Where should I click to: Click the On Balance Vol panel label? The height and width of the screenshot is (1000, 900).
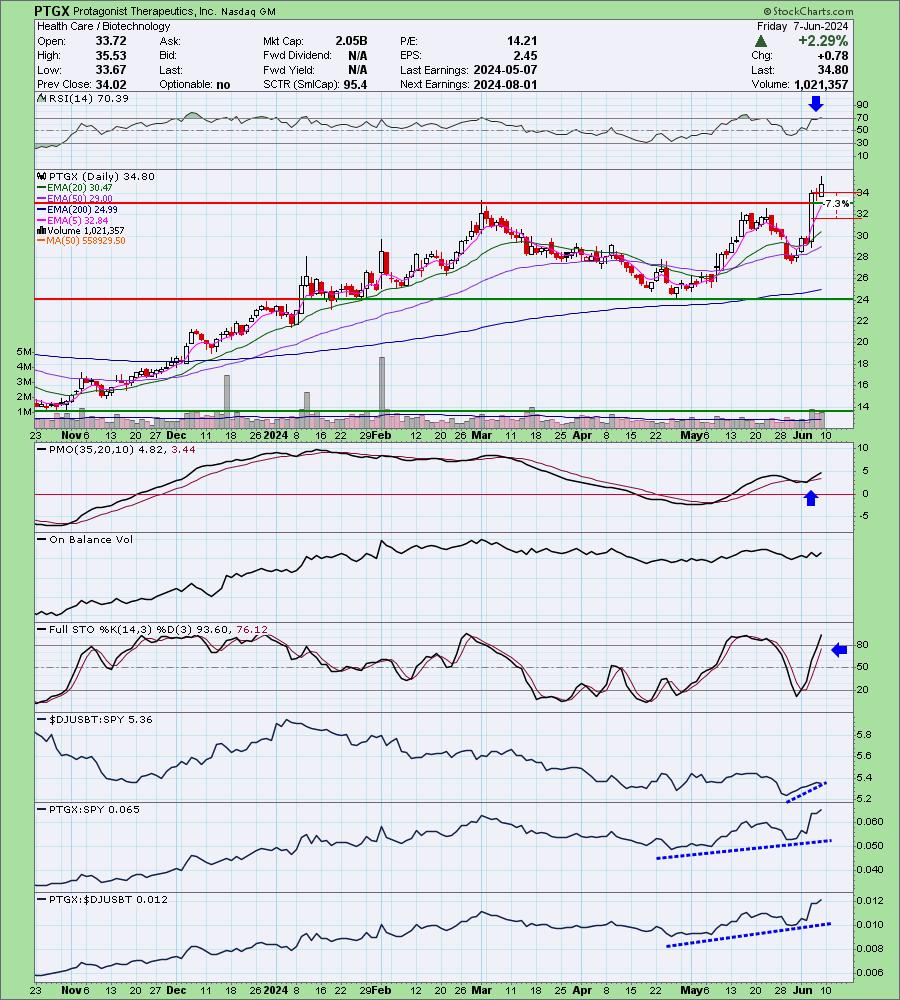point(91,540)
